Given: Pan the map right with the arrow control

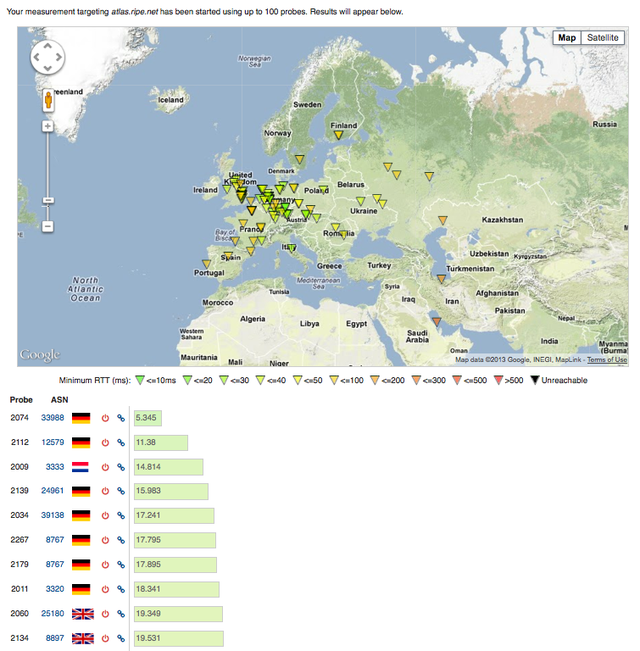Looking at the screenshot, I should pyautogui.click(x=59, y=57).
